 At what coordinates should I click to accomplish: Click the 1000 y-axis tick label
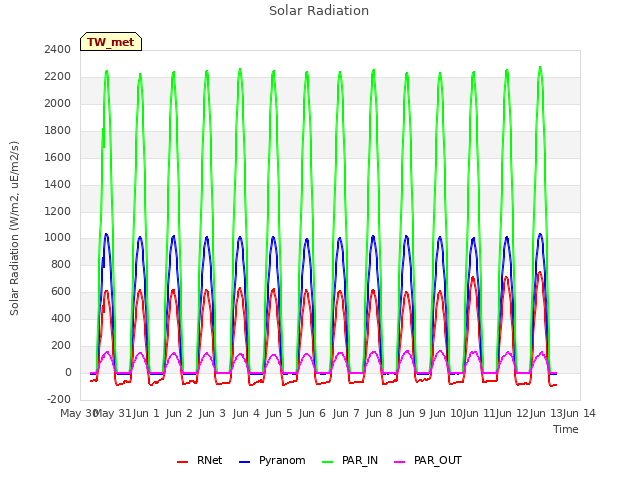(58, 238)
